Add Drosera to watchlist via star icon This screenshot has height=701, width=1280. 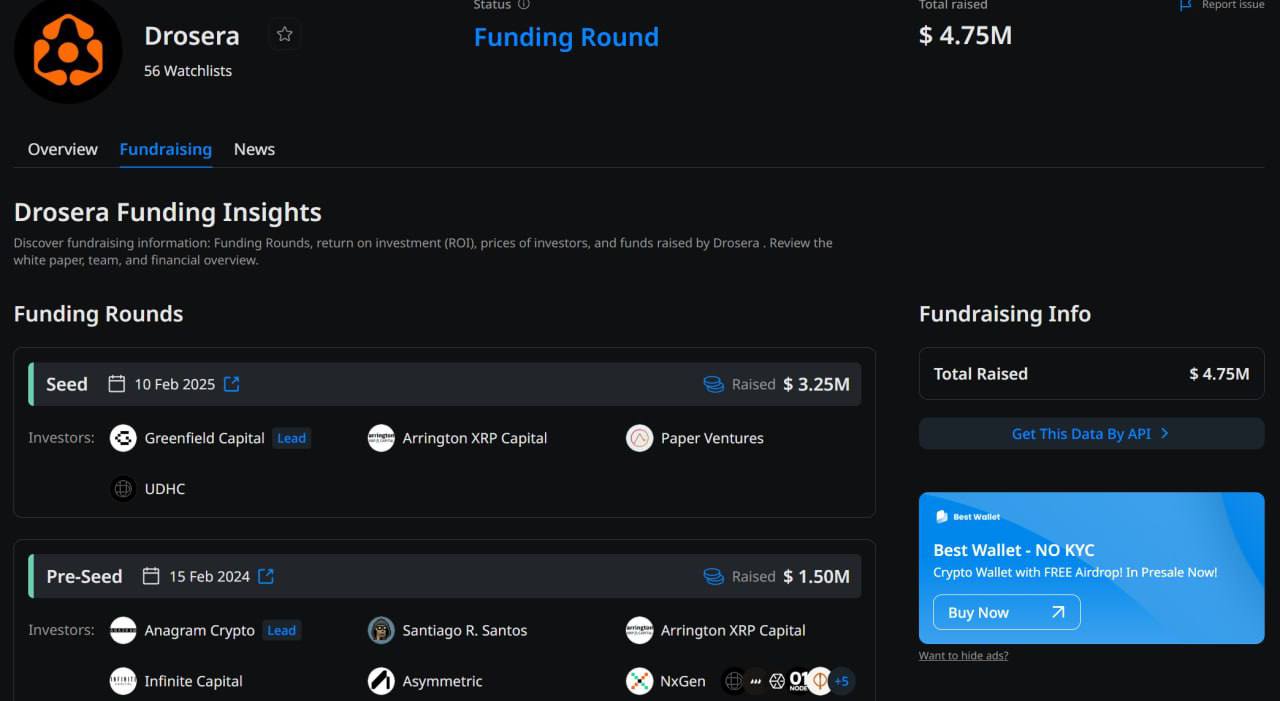point(285,35)
